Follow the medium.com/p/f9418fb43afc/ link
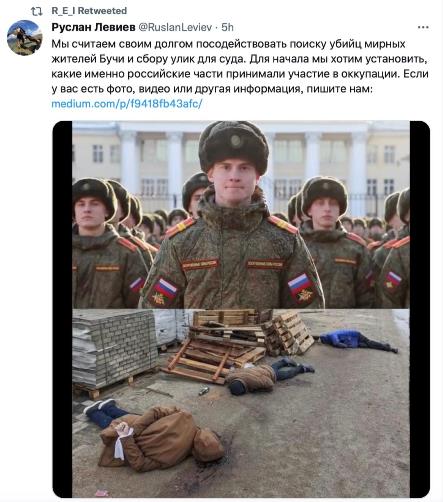Screen dimensions: 443x502 click(127, 104)
